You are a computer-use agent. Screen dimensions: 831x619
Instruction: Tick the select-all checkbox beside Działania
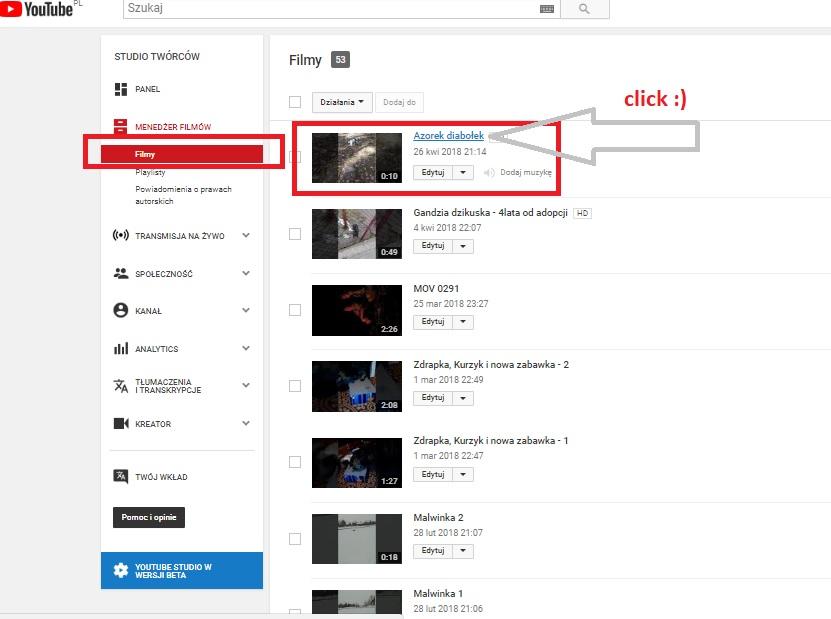click(x=294, y=102)
